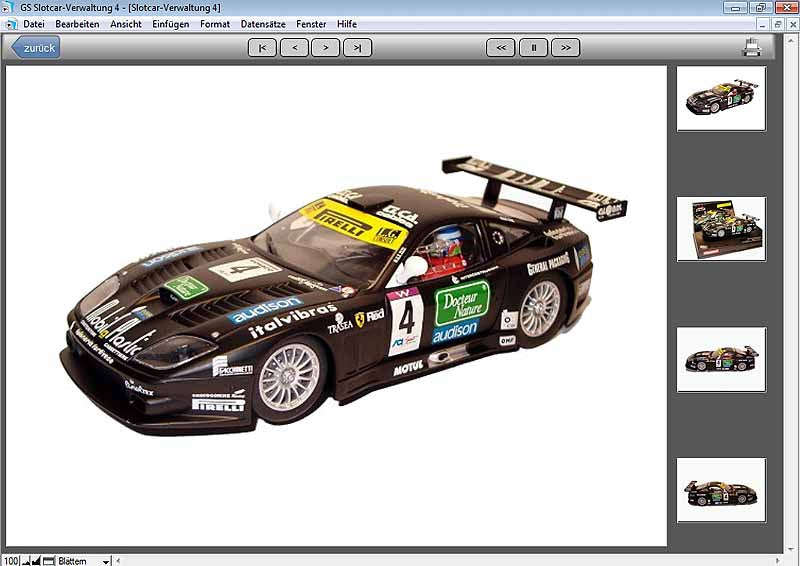Screen dimensions: 800x566
Task: Open the Datei menu
Action: pyautogui.click(x=33, y=23)
